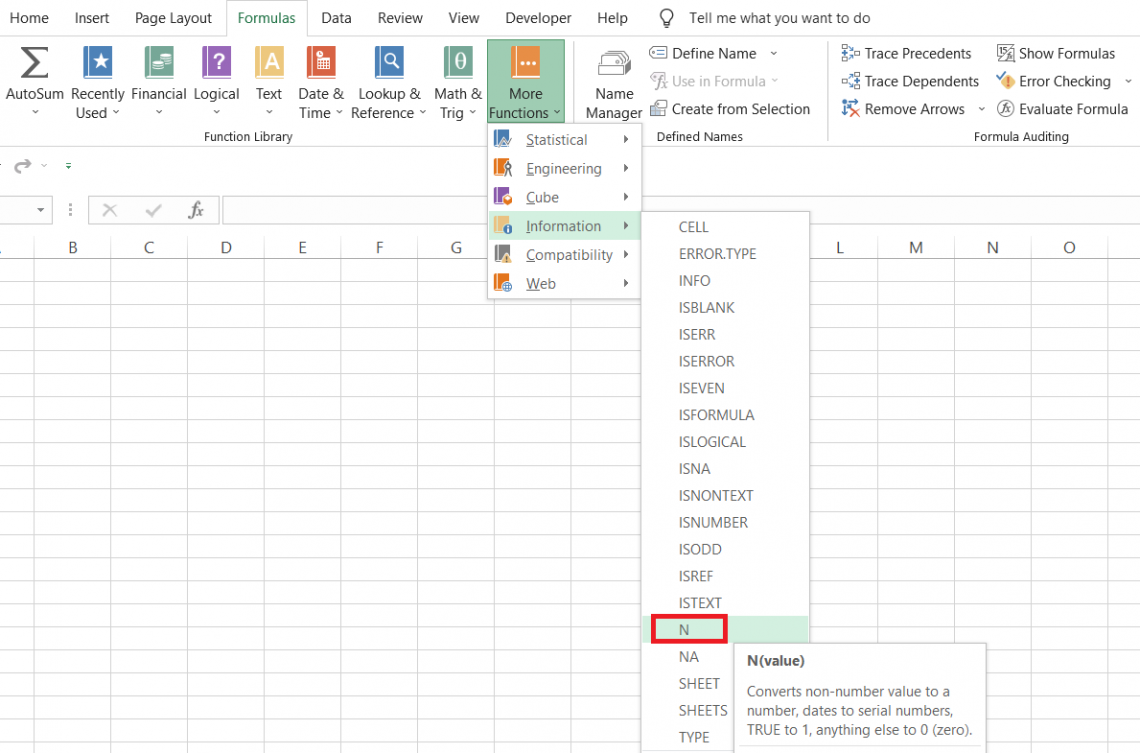Open the Math & Trig functions icon
This screenshot has width=1140, height=753.
click(458, 64)
